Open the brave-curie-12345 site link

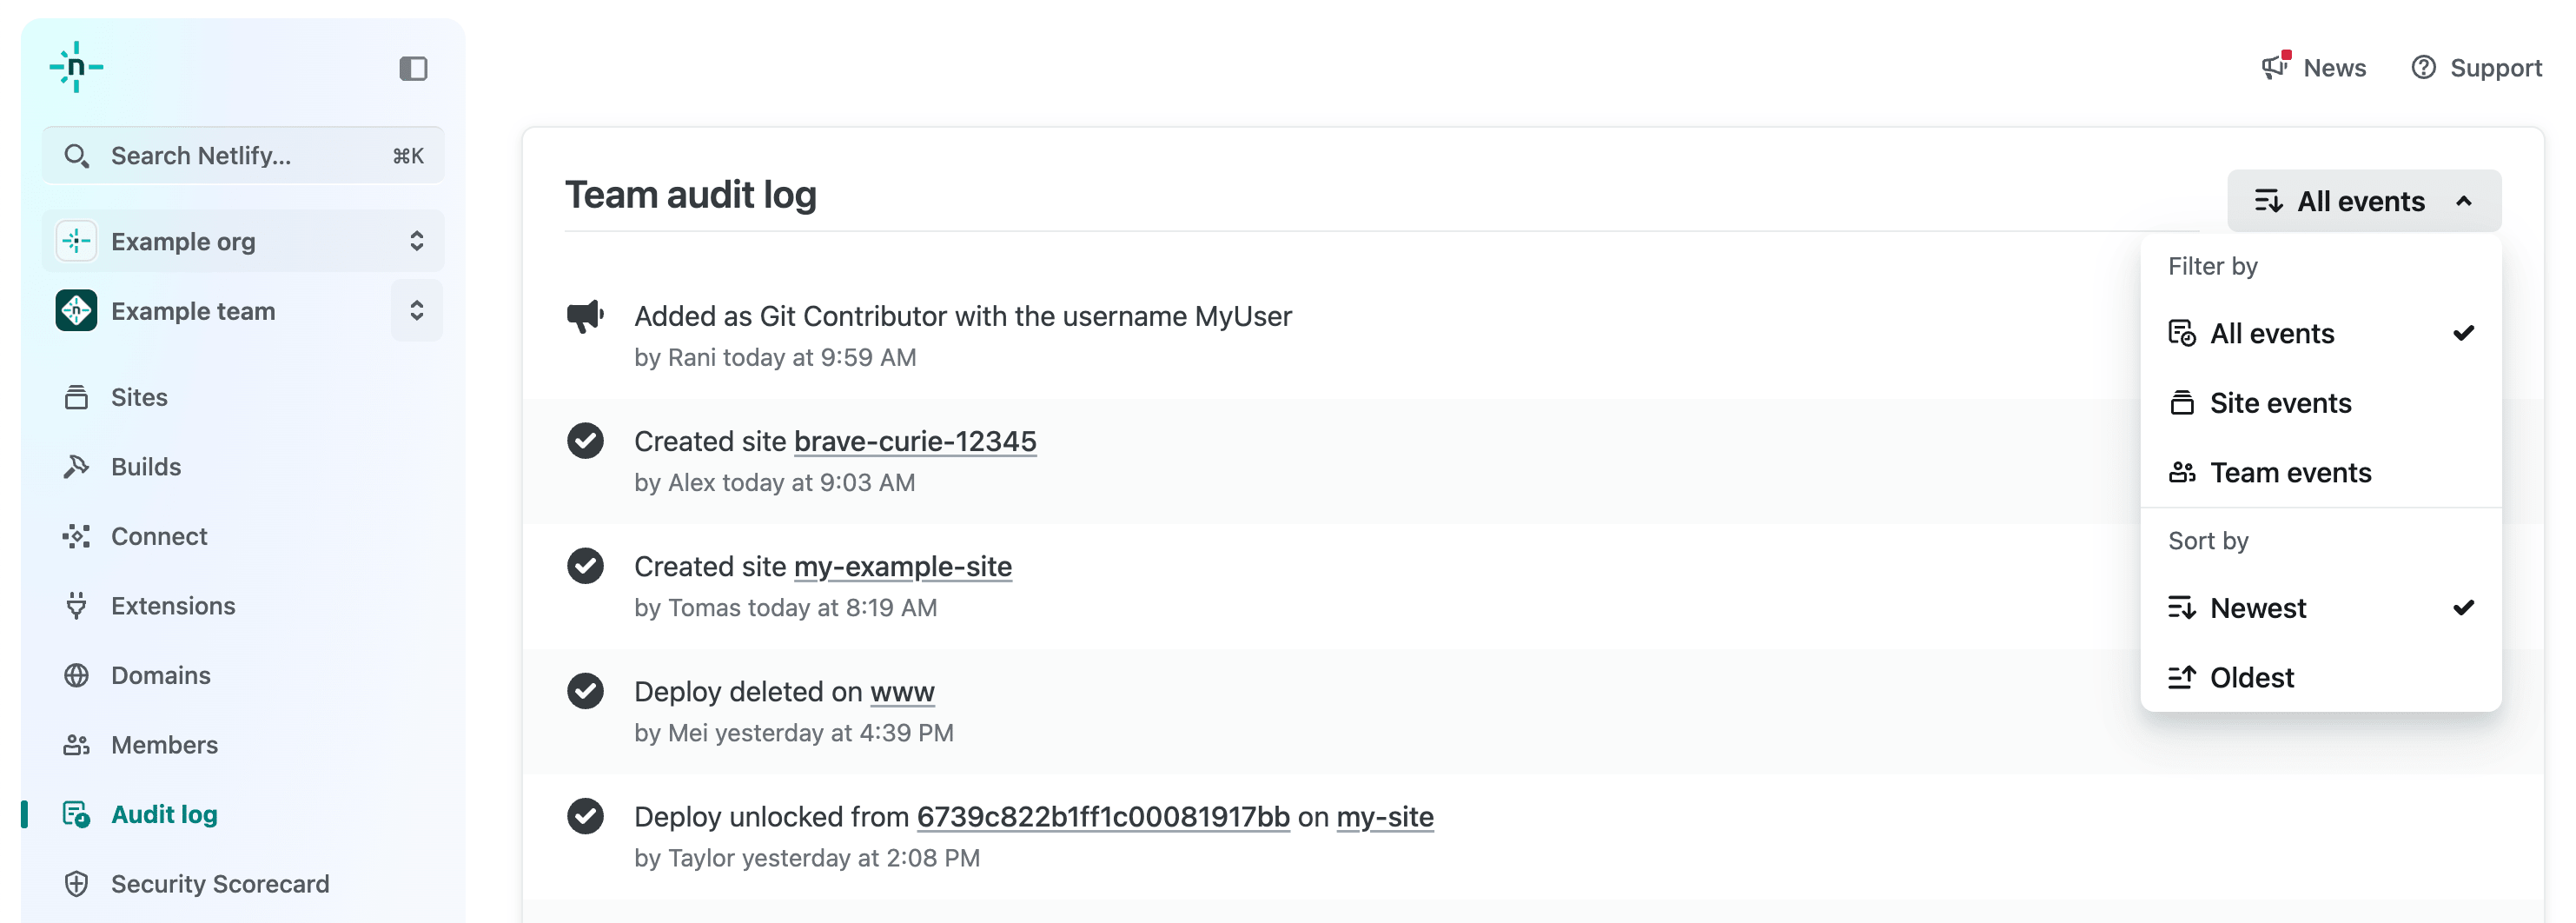(914, 441)
